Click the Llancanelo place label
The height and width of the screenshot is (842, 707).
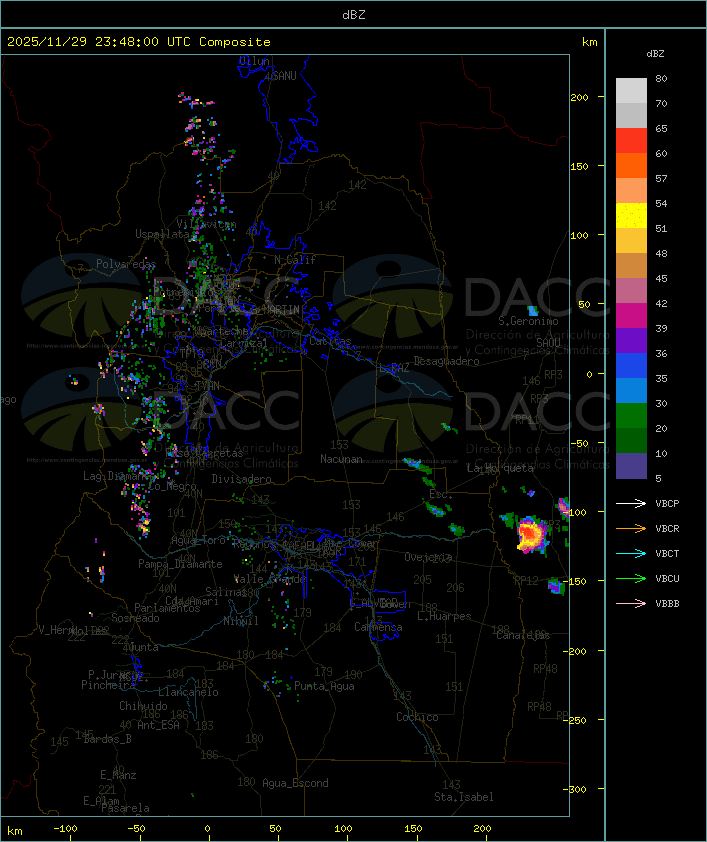point(188,692)
